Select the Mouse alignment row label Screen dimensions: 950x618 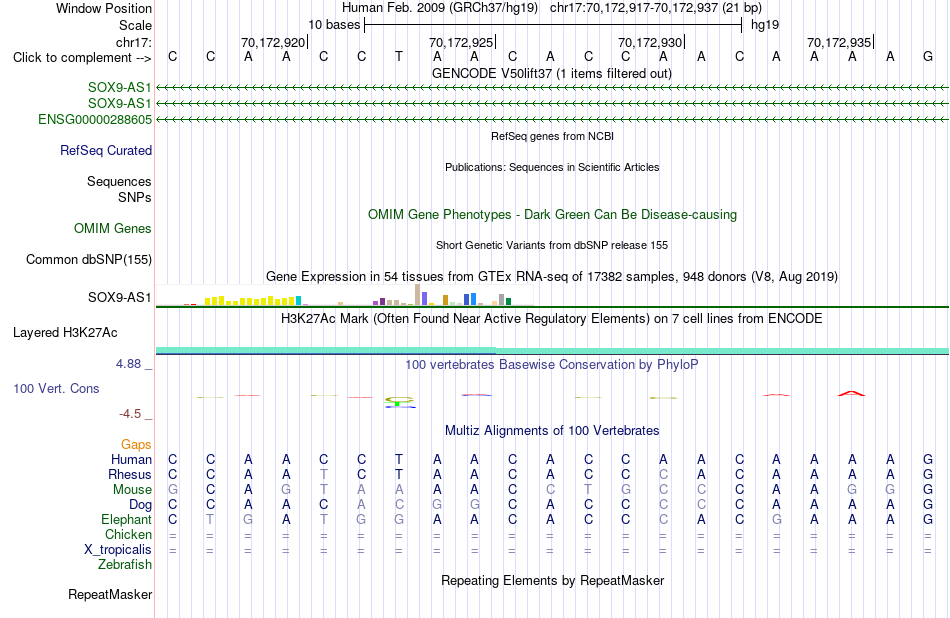click(x=132, y=490)
